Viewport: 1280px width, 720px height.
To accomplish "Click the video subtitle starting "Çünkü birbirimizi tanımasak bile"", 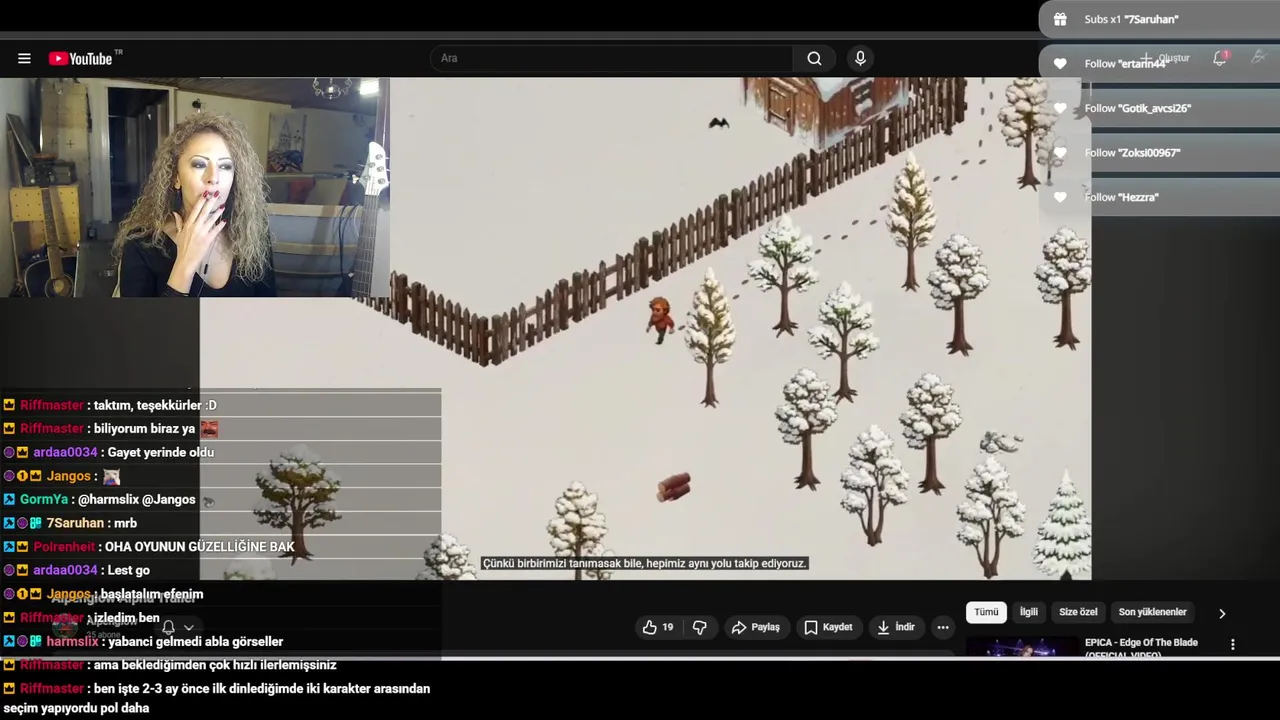I will 644,564.
